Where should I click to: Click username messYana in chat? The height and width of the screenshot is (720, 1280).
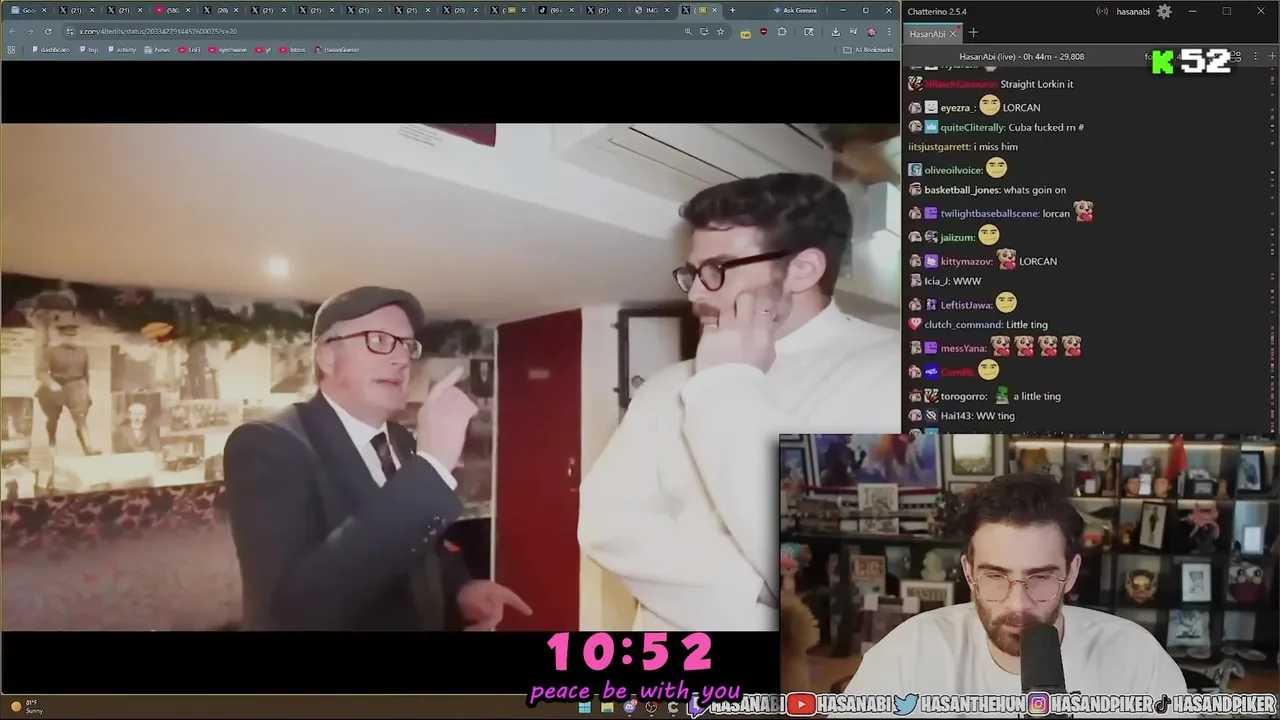(x=963, y=348)
